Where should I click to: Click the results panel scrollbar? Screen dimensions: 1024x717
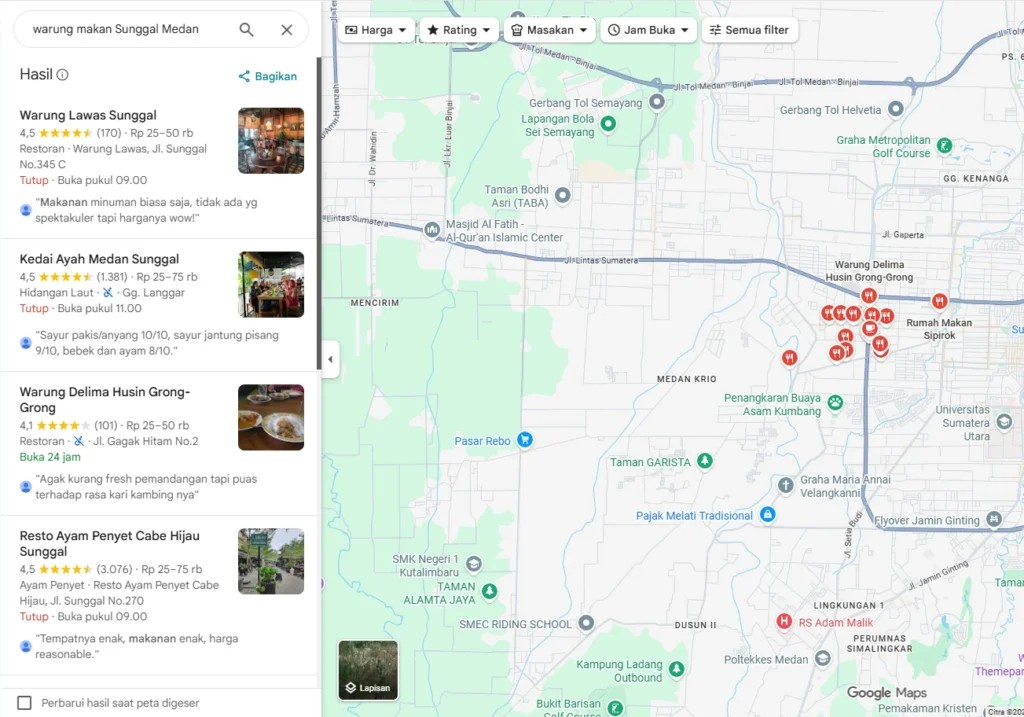[319, 214]
